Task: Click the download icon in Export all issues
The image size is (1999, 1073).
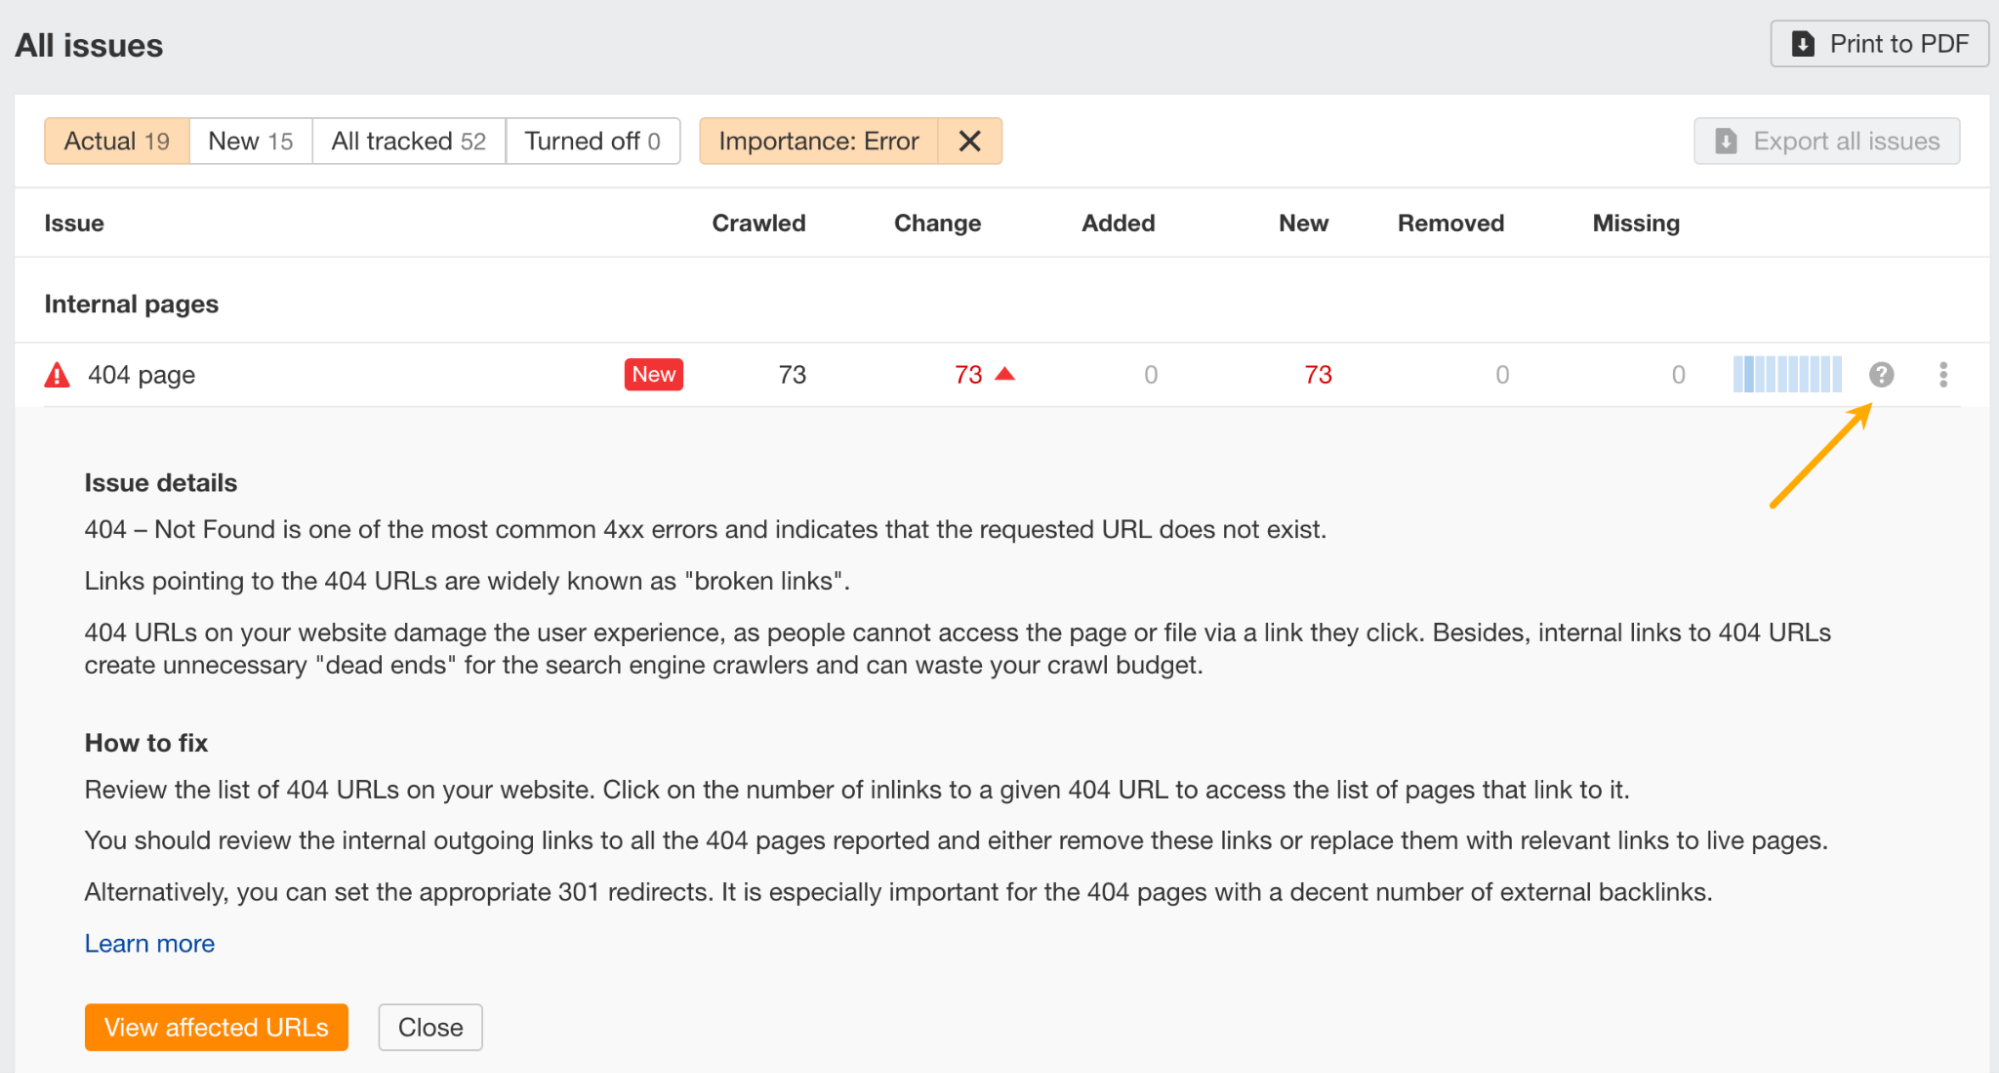Action: [x=1724, y=140]
